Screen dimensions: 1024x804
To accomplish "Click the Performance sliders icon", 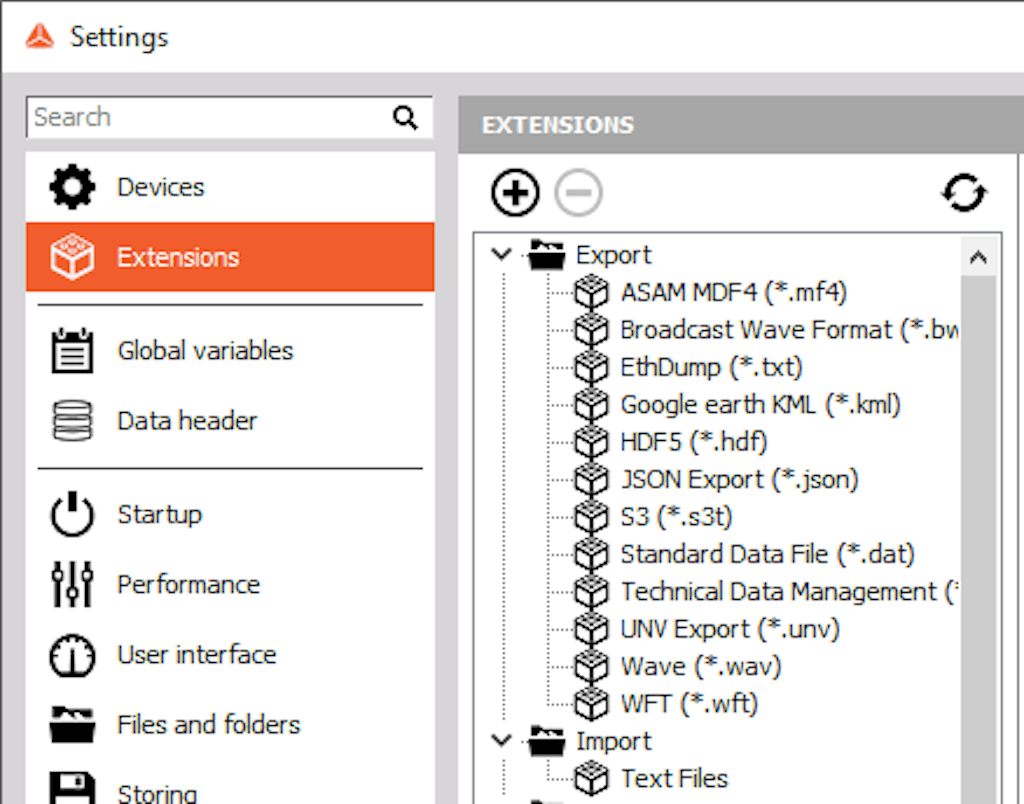I will point(72,584).
